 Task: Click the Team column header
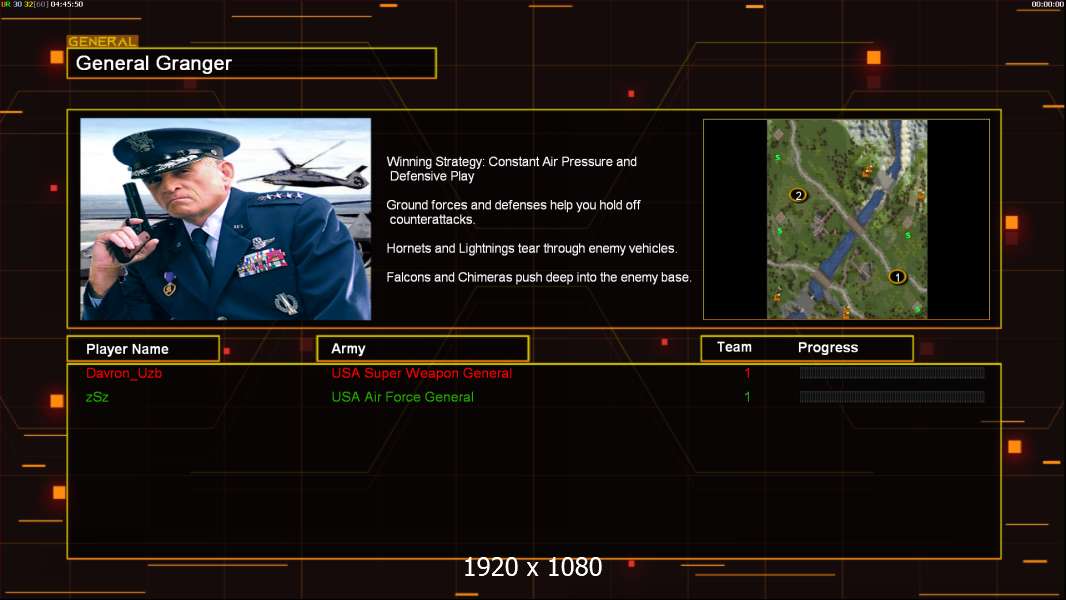pyautogui.click(x=734, y=347)
